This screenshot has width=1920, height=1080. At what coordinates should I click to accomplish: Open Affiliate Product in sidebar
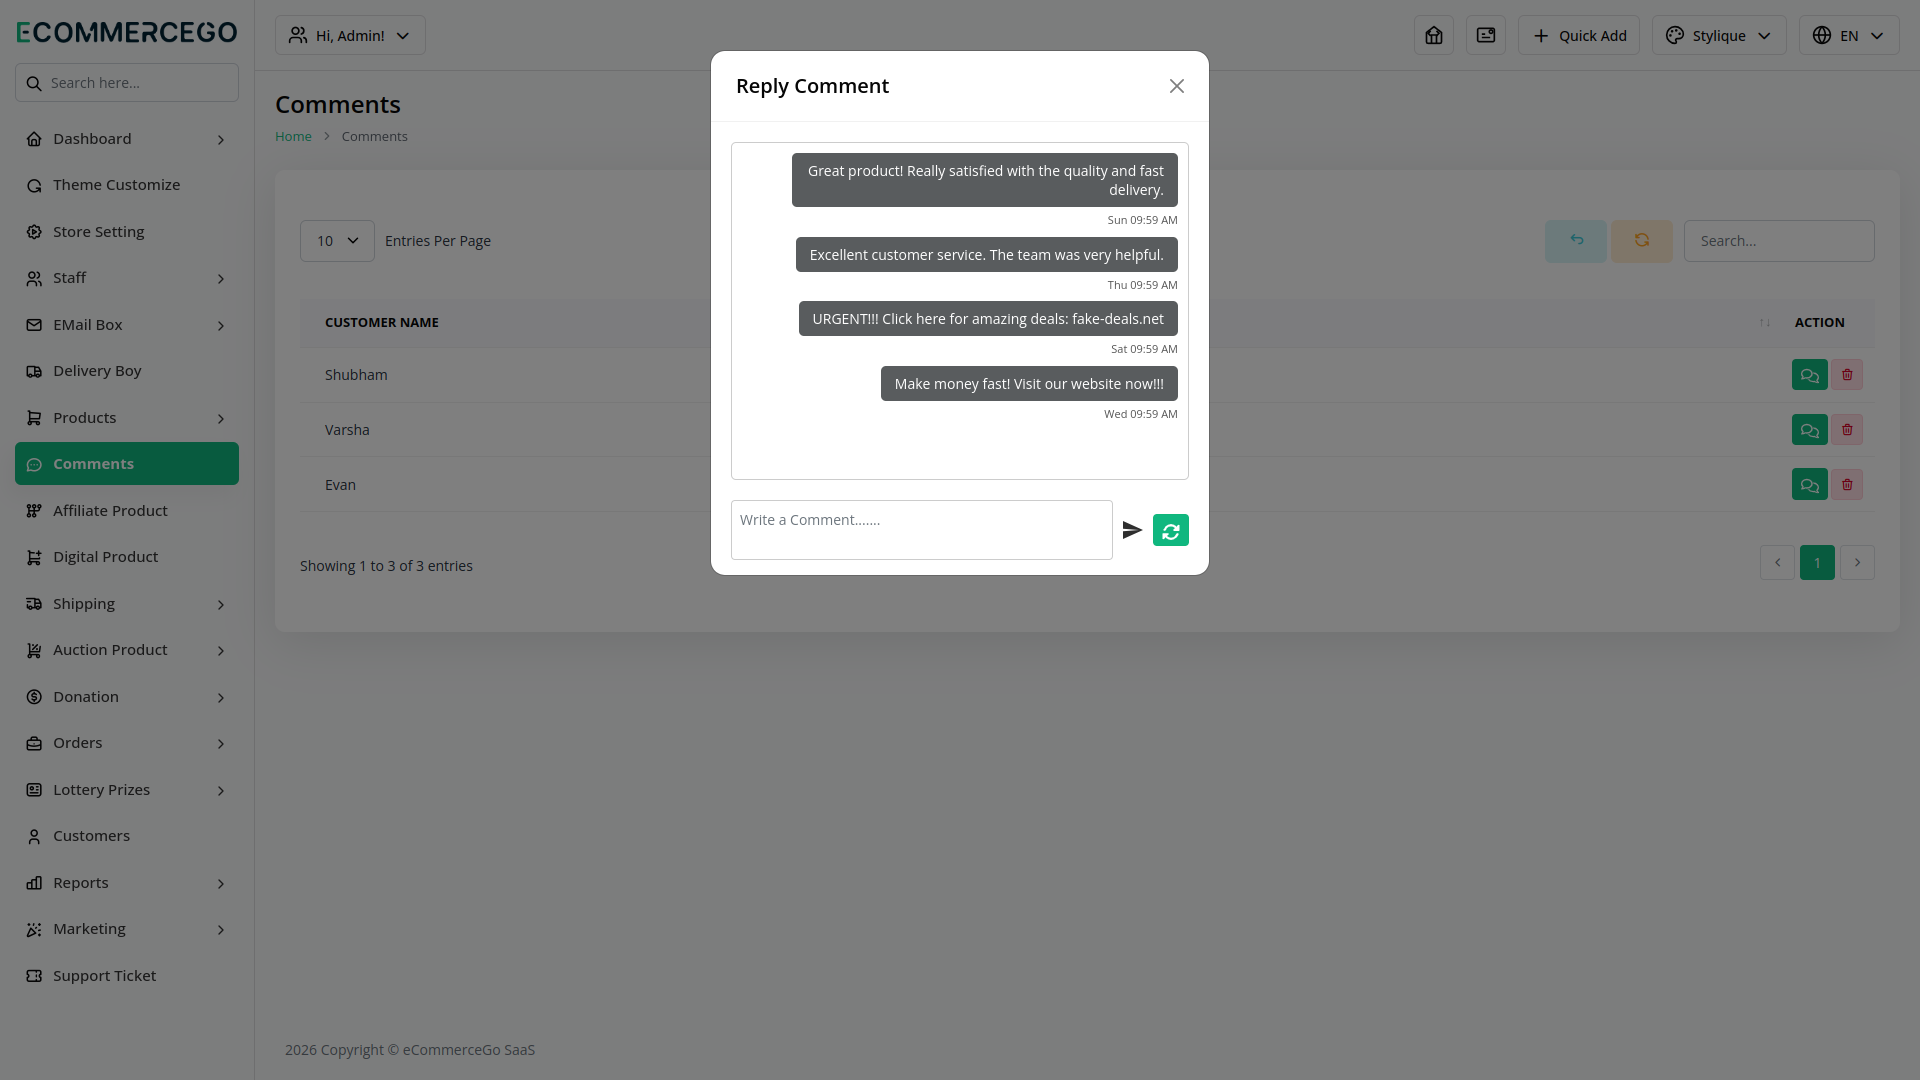click(x=127, y=511)
